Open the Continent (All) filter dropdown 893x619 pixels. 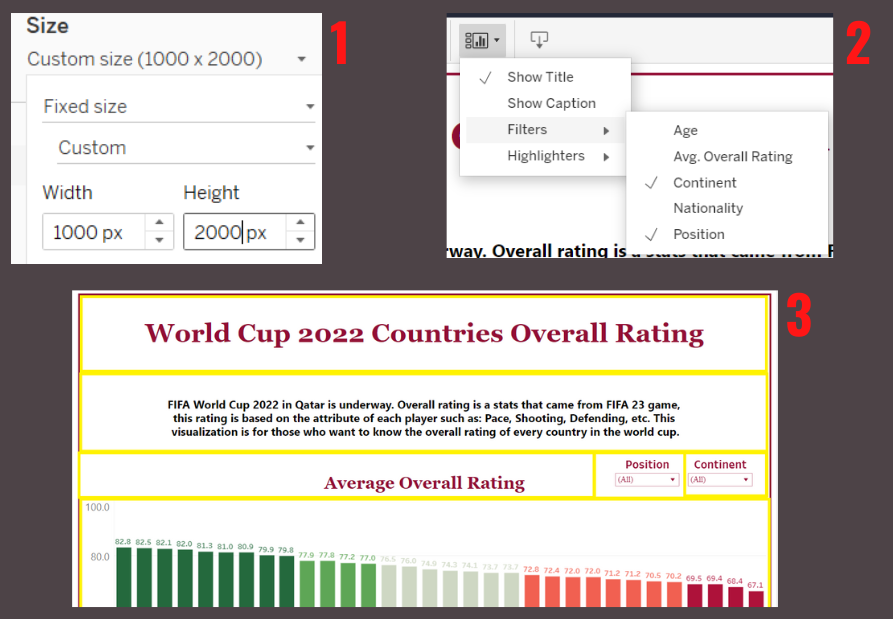pyautogui.click(x=720, y=480)
